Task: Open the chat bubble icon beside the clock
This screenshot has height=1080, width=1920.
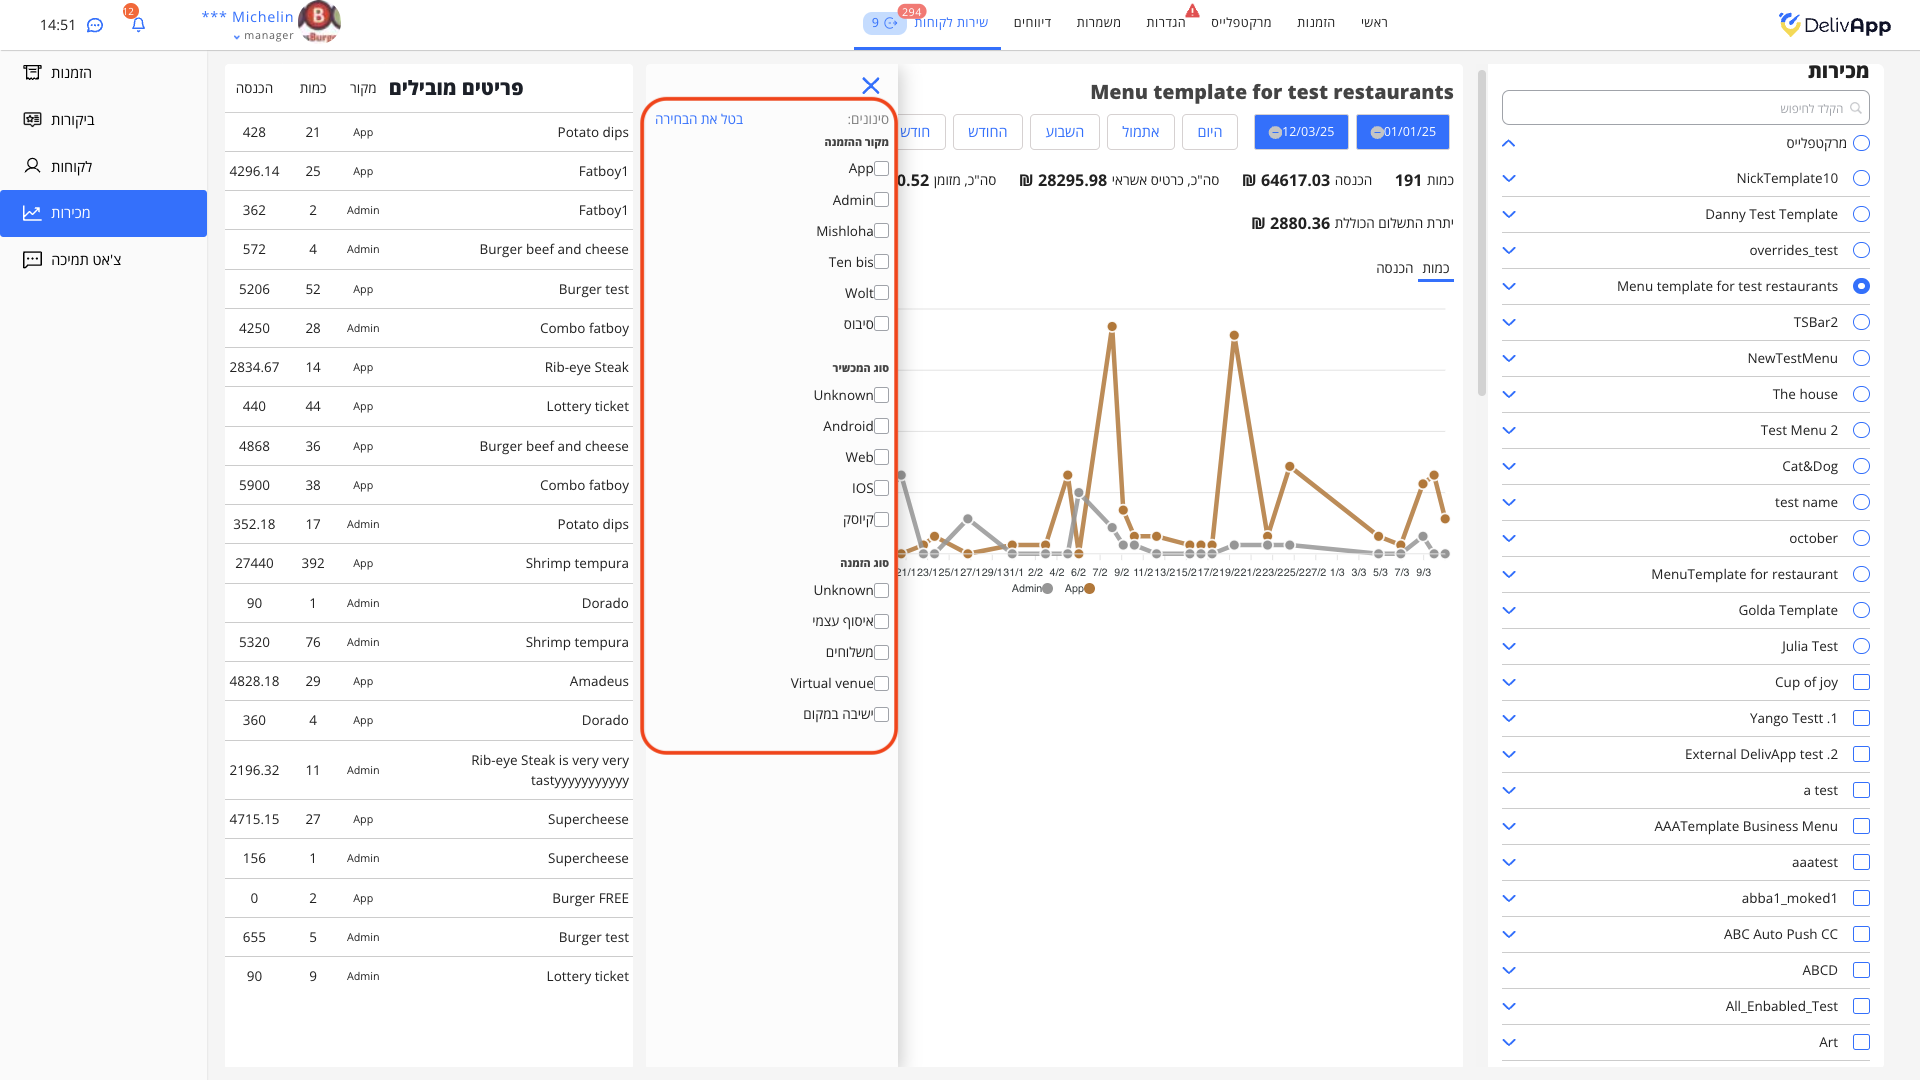Action: point(95,25)
